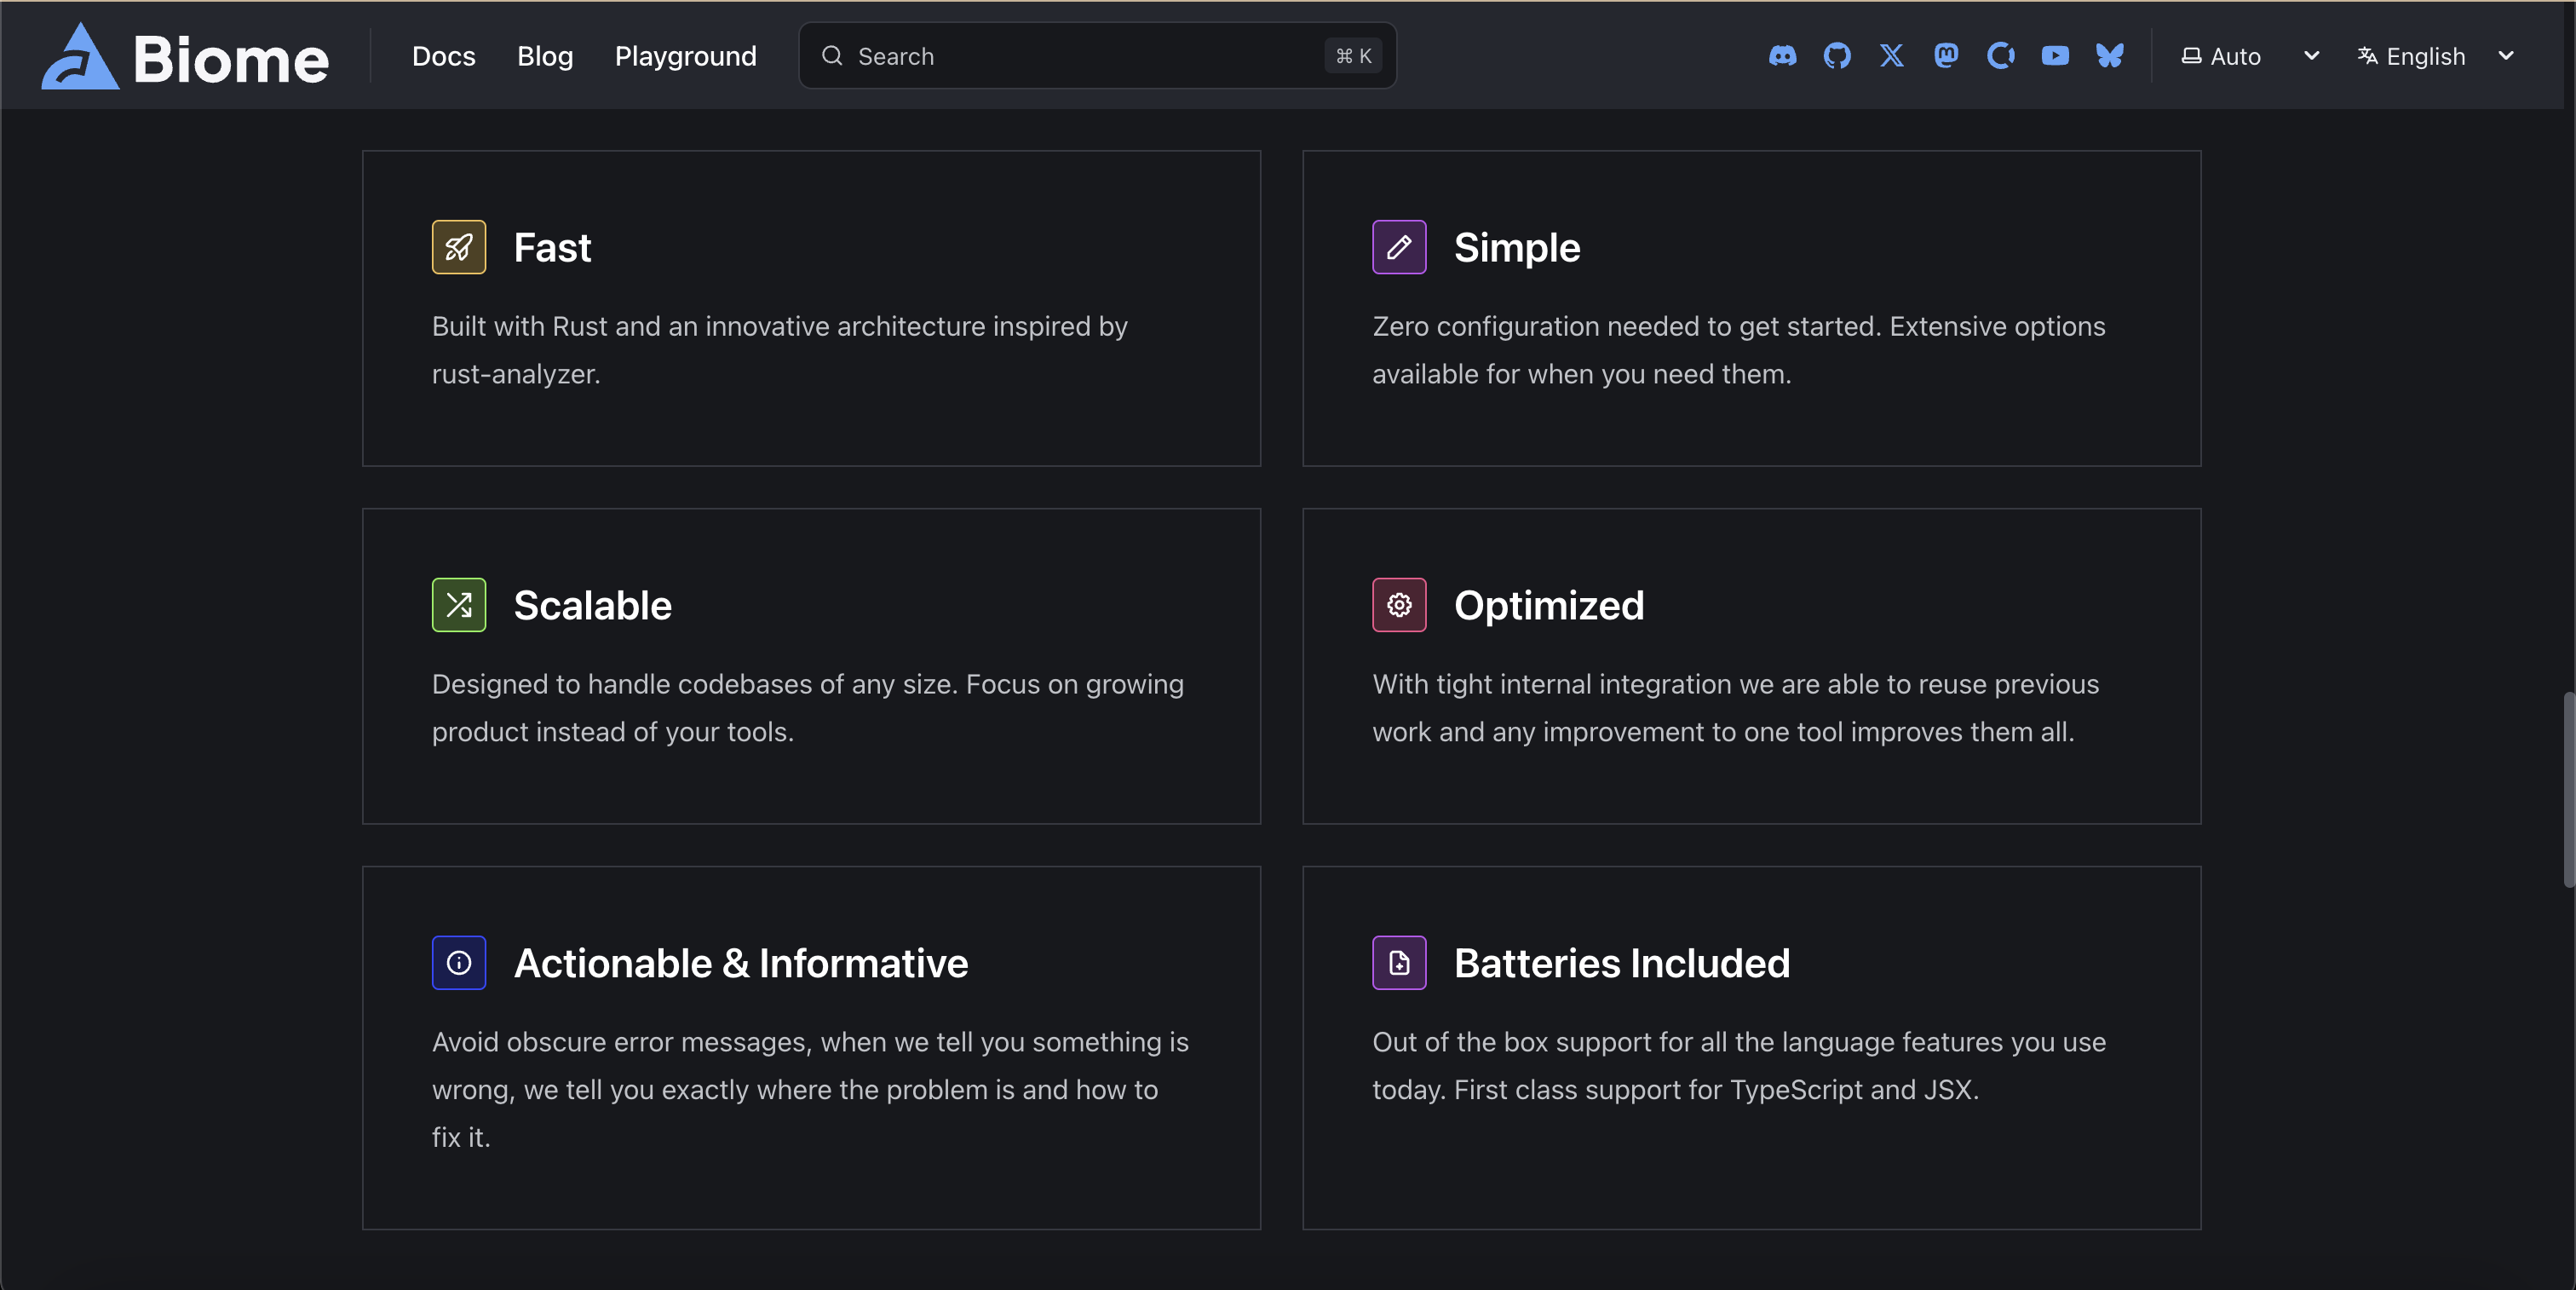Image resolution: width=2576 pixels, height=1290 pixels.
Task: Click the page vertical scrollbar thumb
Action: (x=2568, y=790)
